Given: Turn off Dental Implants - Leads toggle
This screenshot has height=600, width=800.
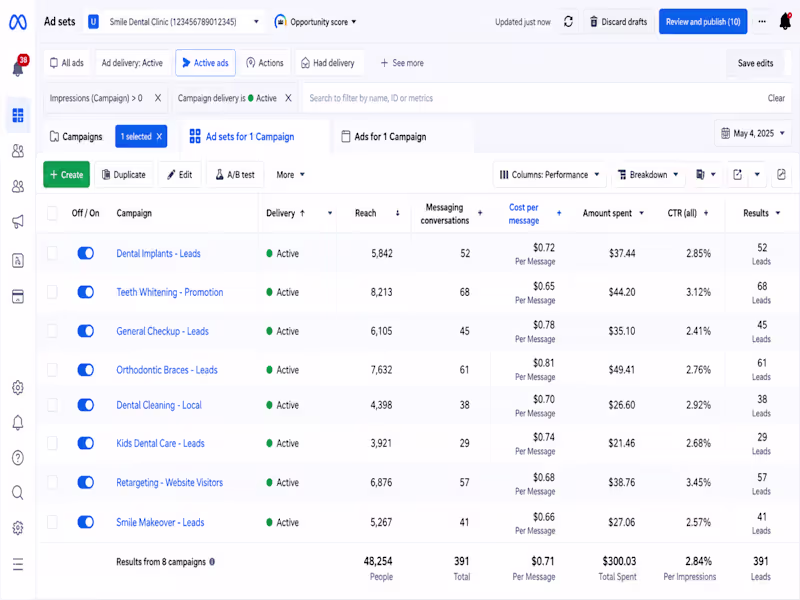Looking at the screenshot, I should coord(86,253).
